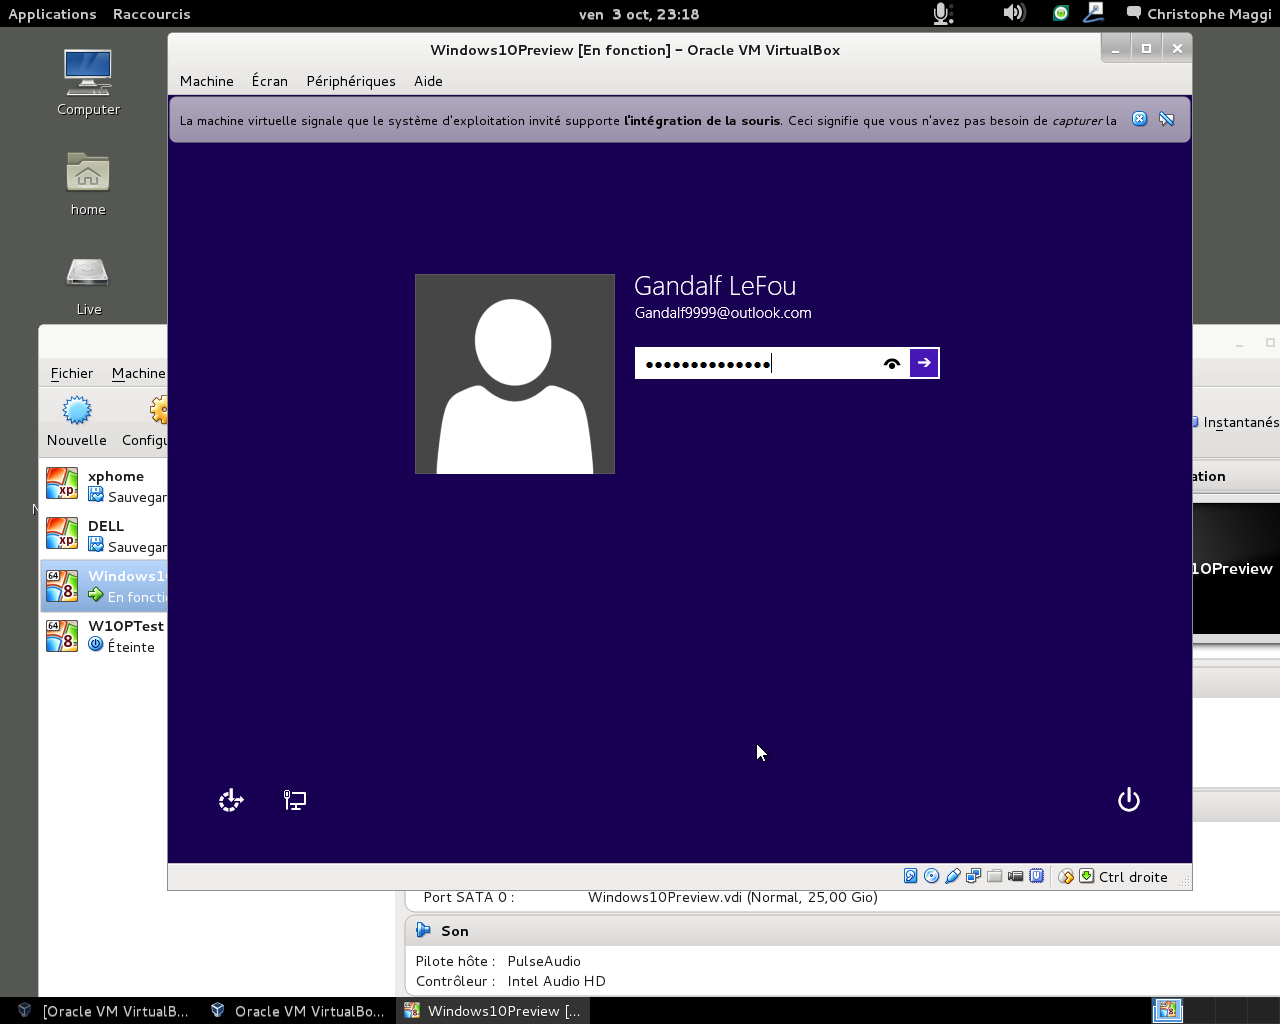Click the do-not-show-again notification icon

pos(1167,119)
